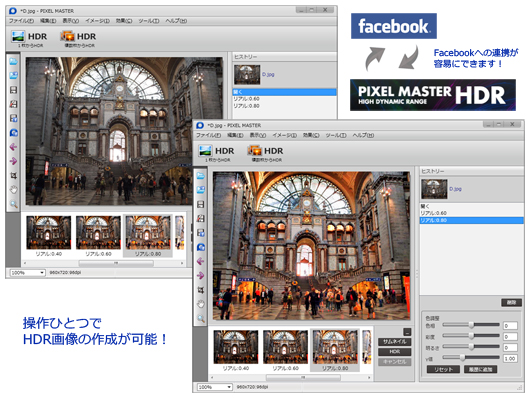Select リアル:0.40 thumbnail in rear window

49,236
